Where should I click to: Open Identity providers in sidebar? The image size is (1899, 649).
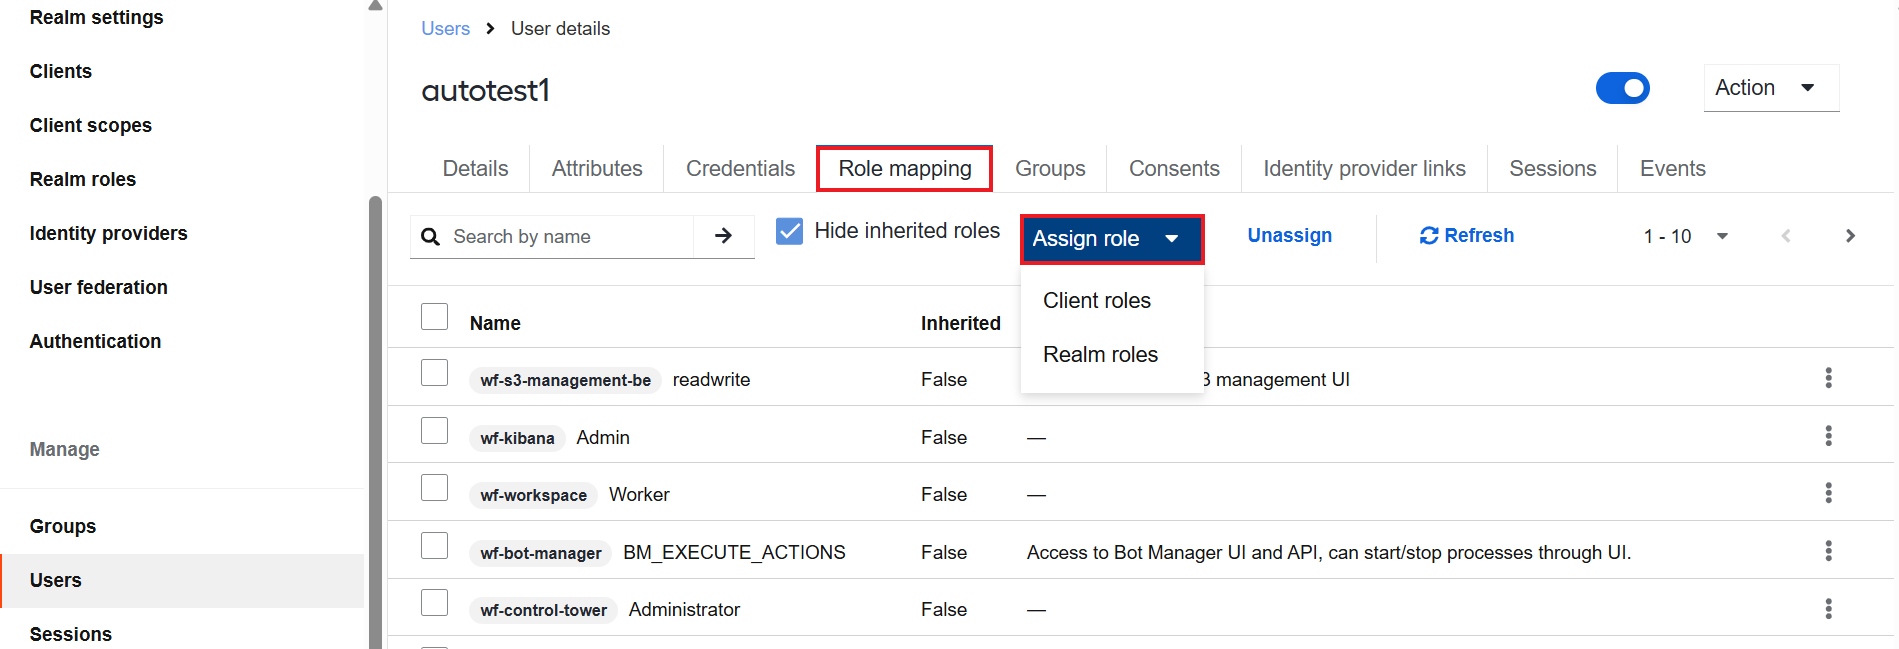coord(109,233)
